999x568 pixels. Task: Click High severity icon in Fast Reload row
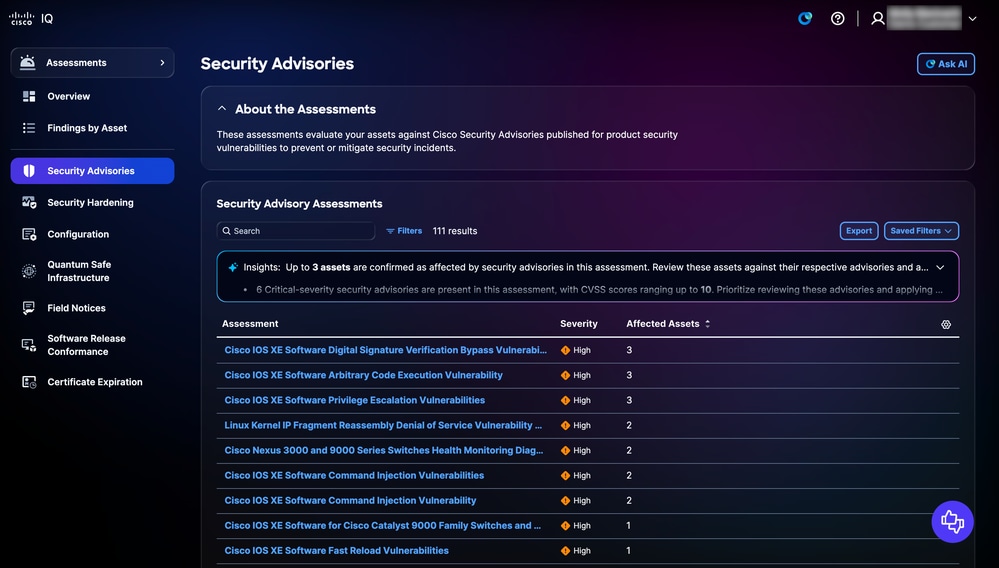(565, 551)
